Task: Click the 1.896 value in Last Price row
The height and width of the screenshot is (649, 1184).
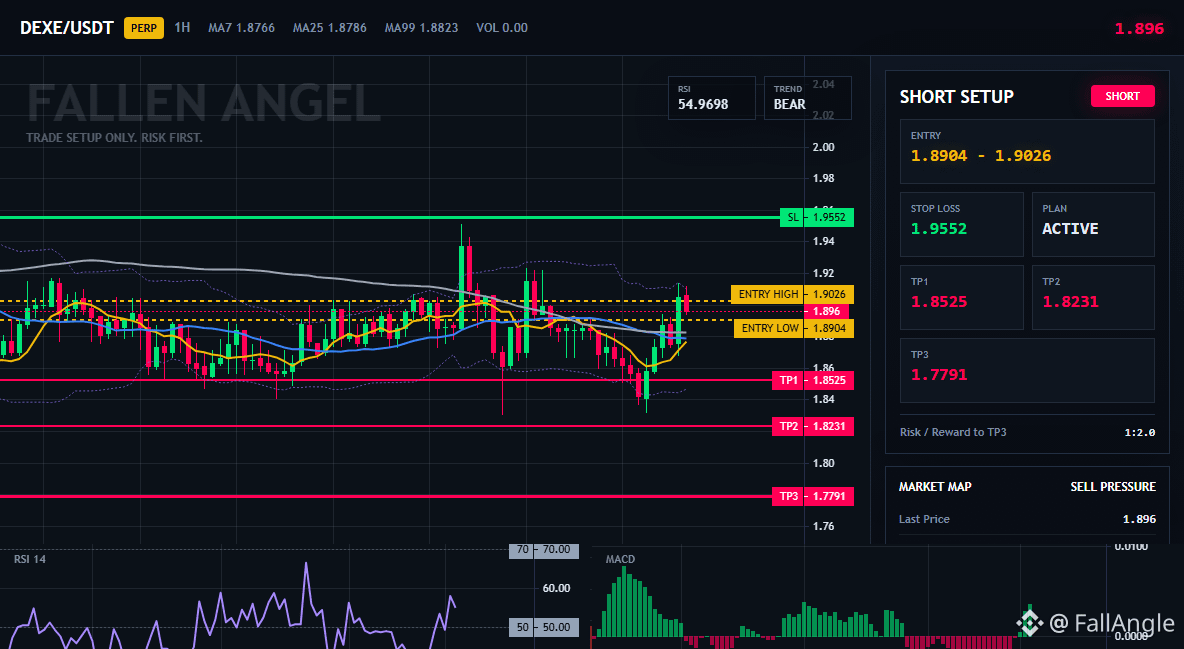Action: coord(1139,519)
